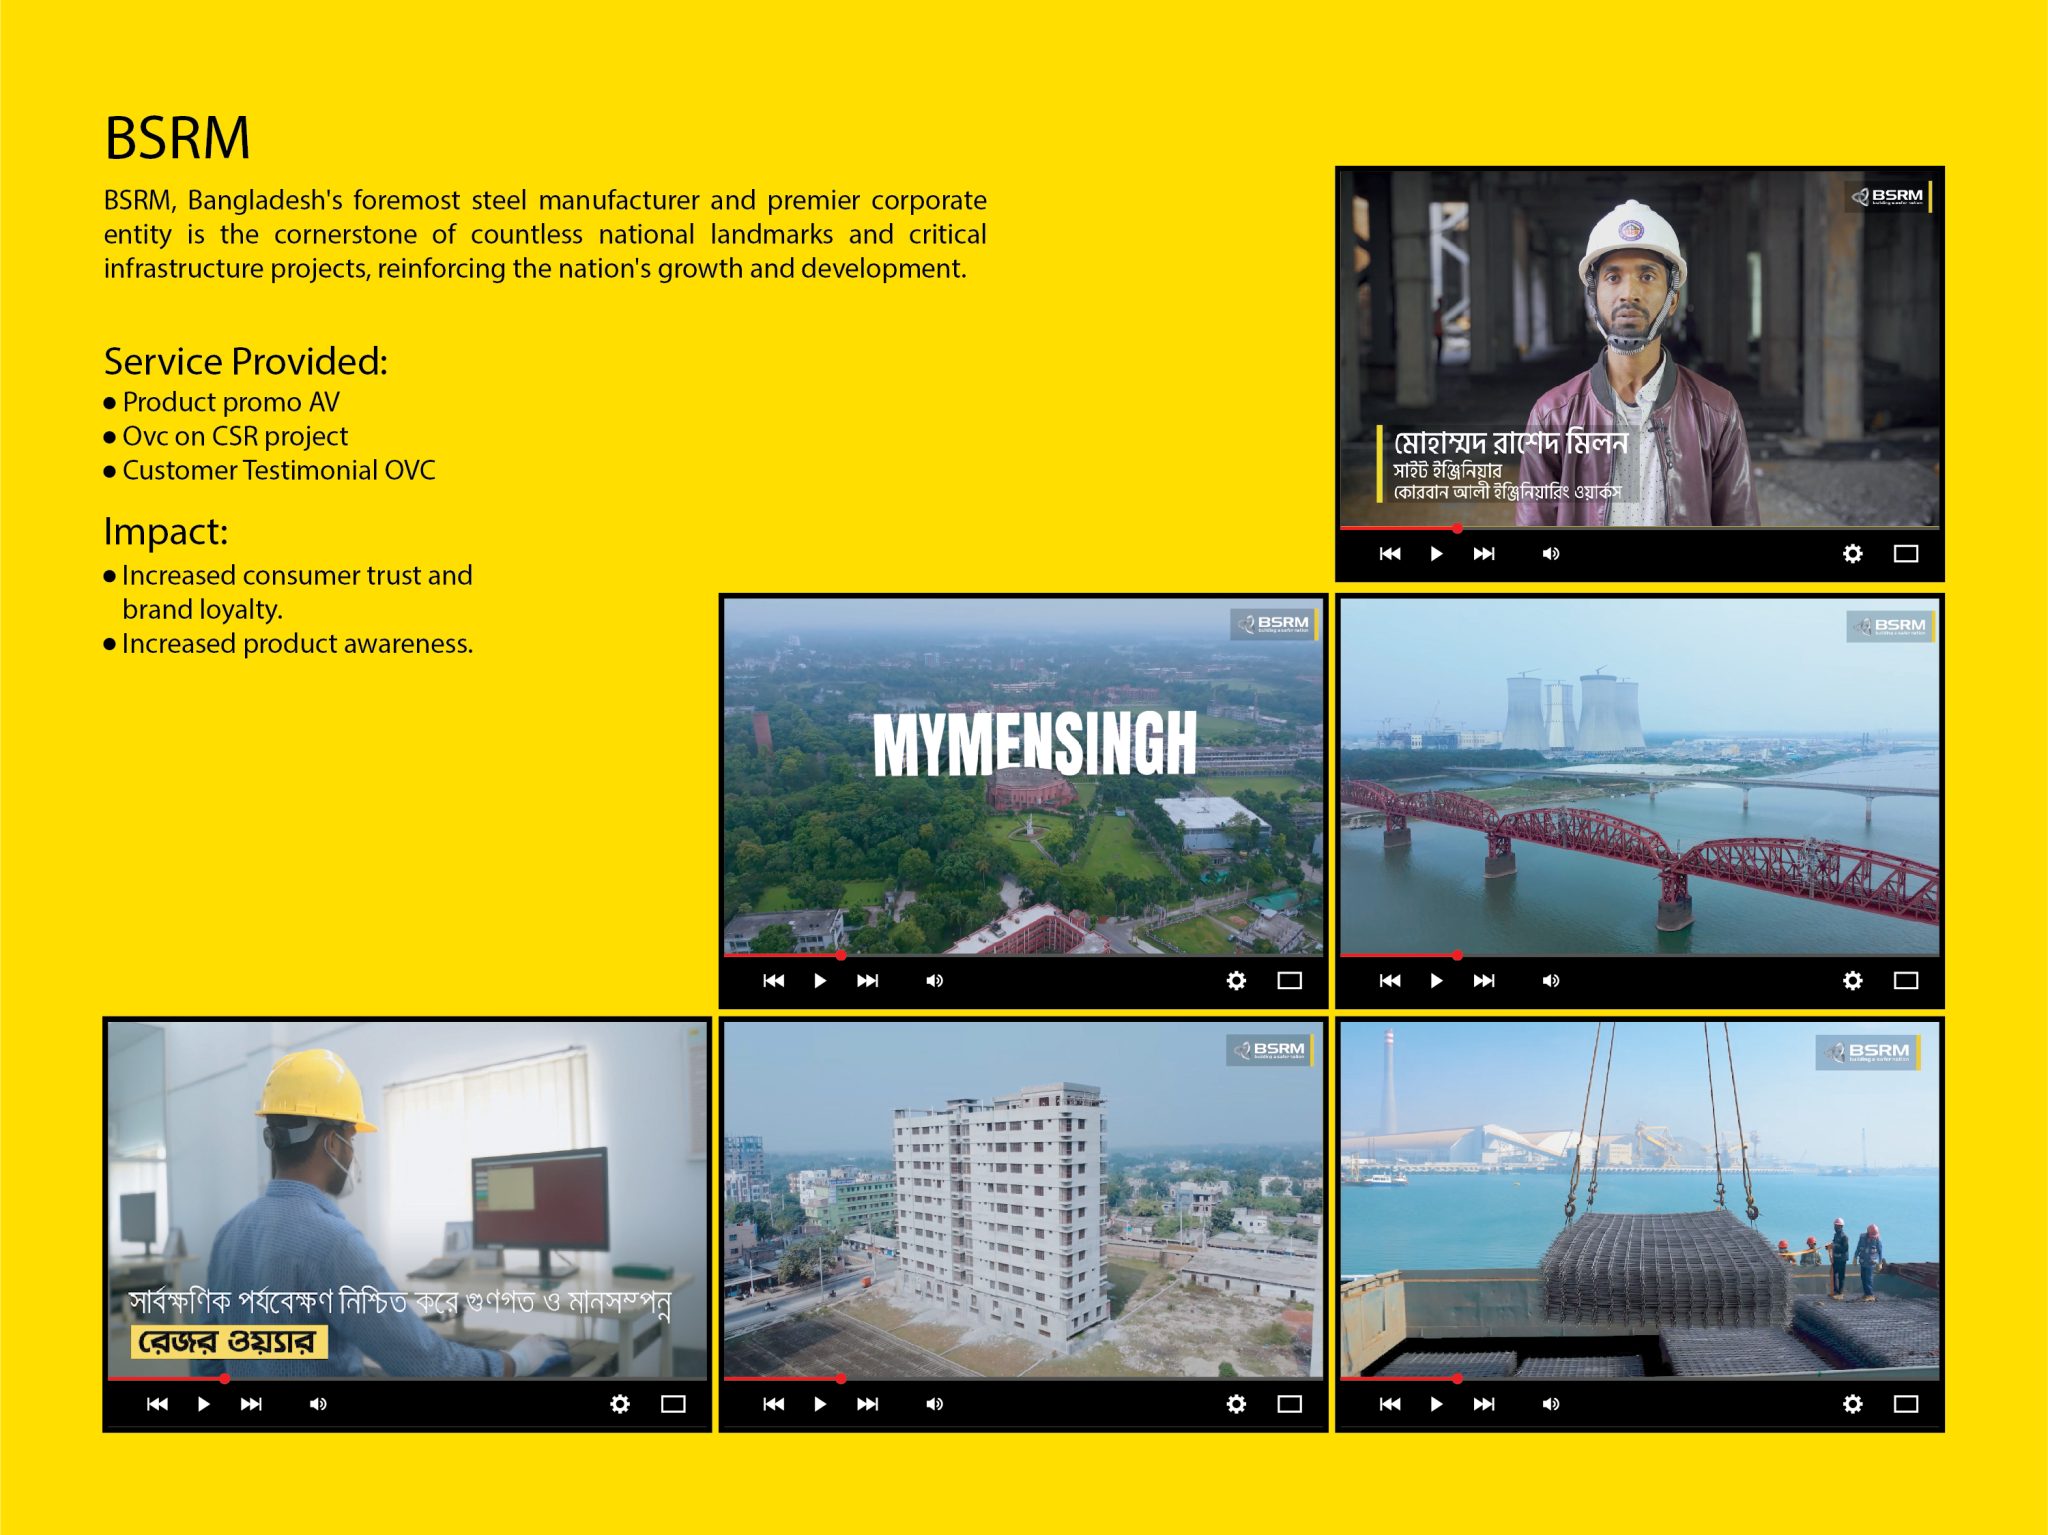This screenshot has height=1535, width=2048.
Task: Play the white high-rise building video
Action: tap(820, 1404)
